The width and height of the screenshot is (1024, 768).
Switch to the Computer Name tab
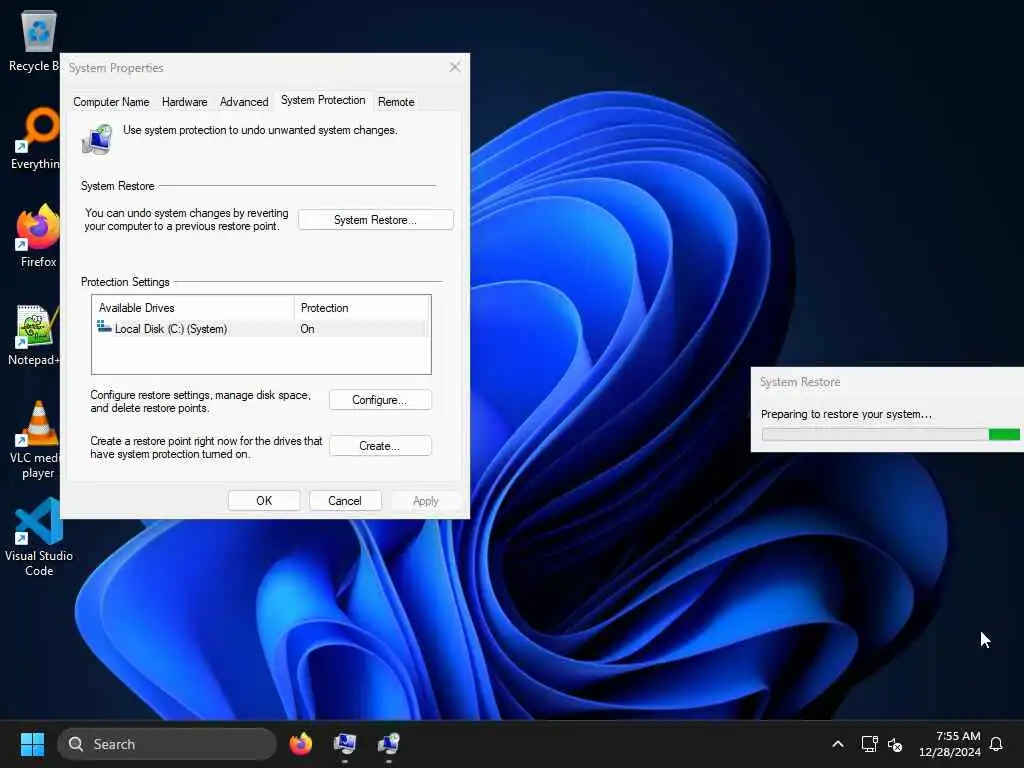coord(111,102)
